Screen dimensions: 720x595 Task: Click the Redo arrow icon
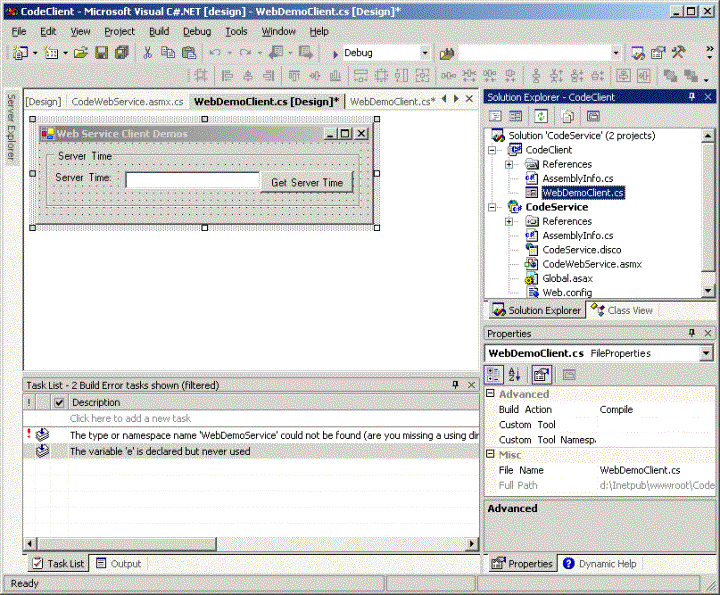[245, 53]
